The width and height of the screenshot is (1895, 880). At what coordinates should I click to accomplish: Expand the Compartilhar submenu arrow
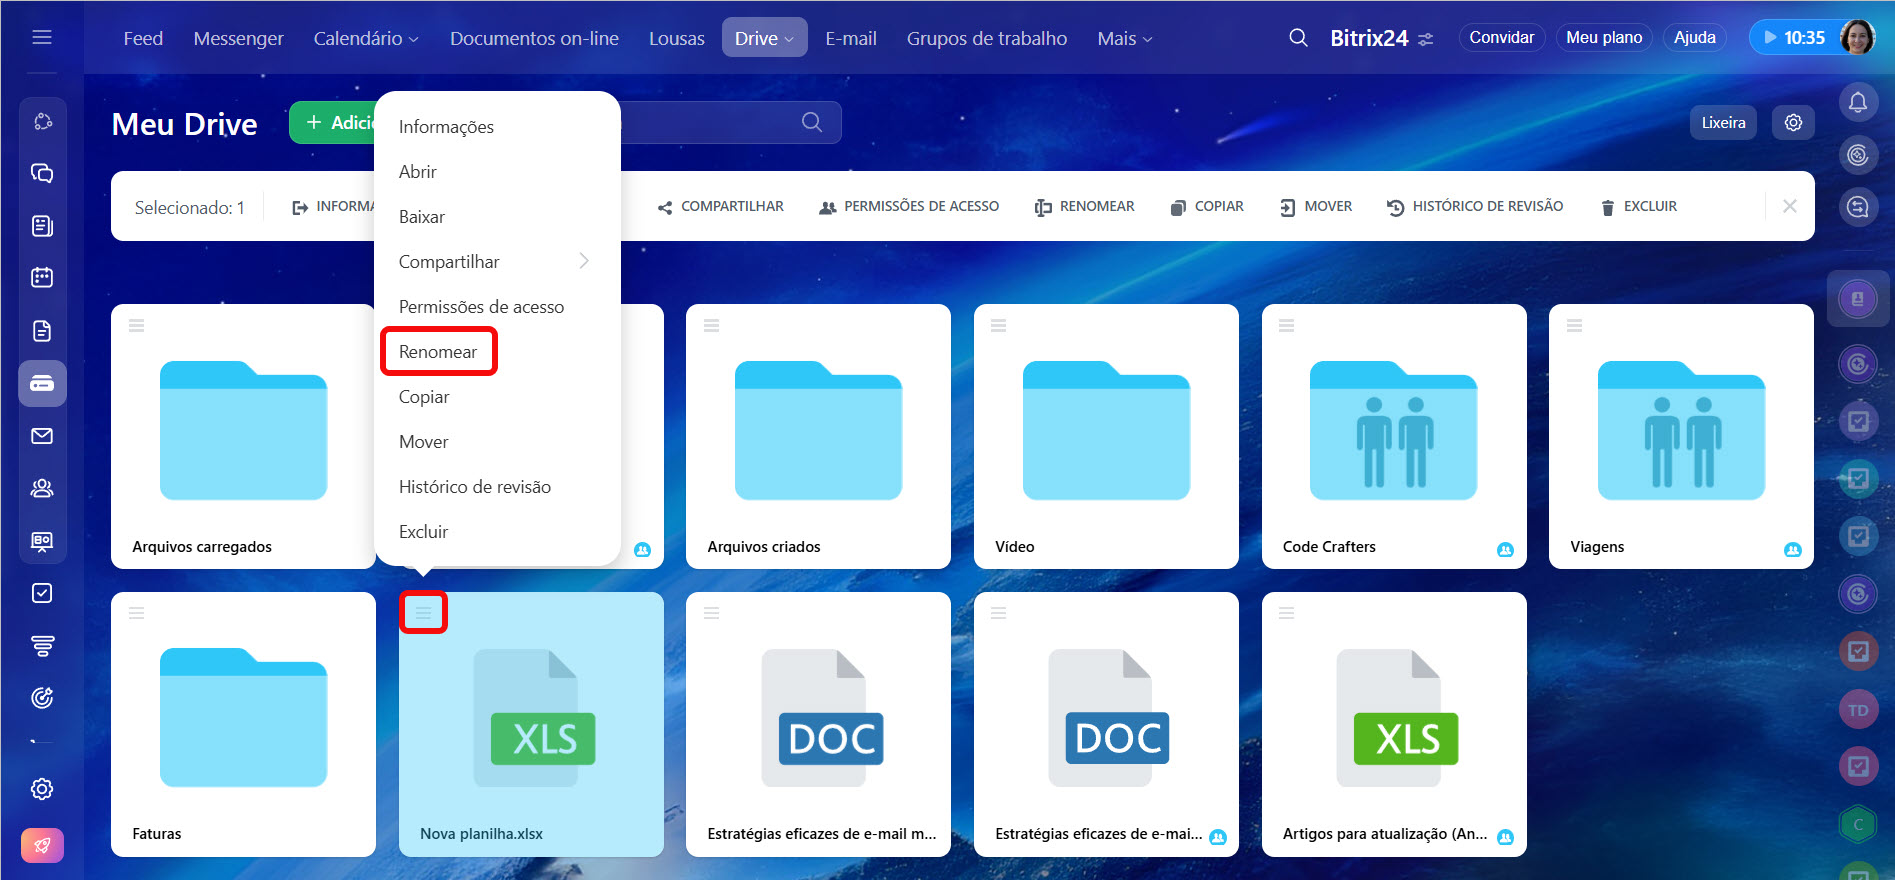point(584,261)
